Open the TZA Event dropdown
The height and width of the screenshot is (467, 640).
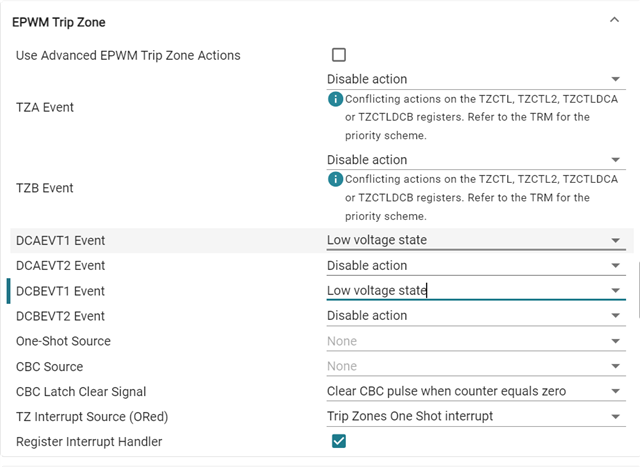(475, 79)
